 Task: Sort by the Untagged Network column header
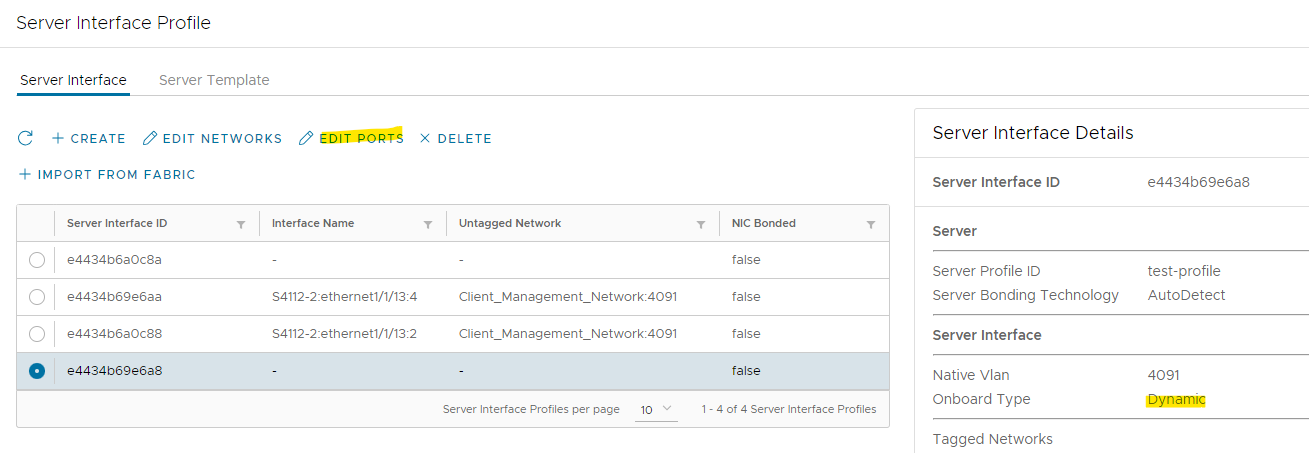(x=510, y=224)
